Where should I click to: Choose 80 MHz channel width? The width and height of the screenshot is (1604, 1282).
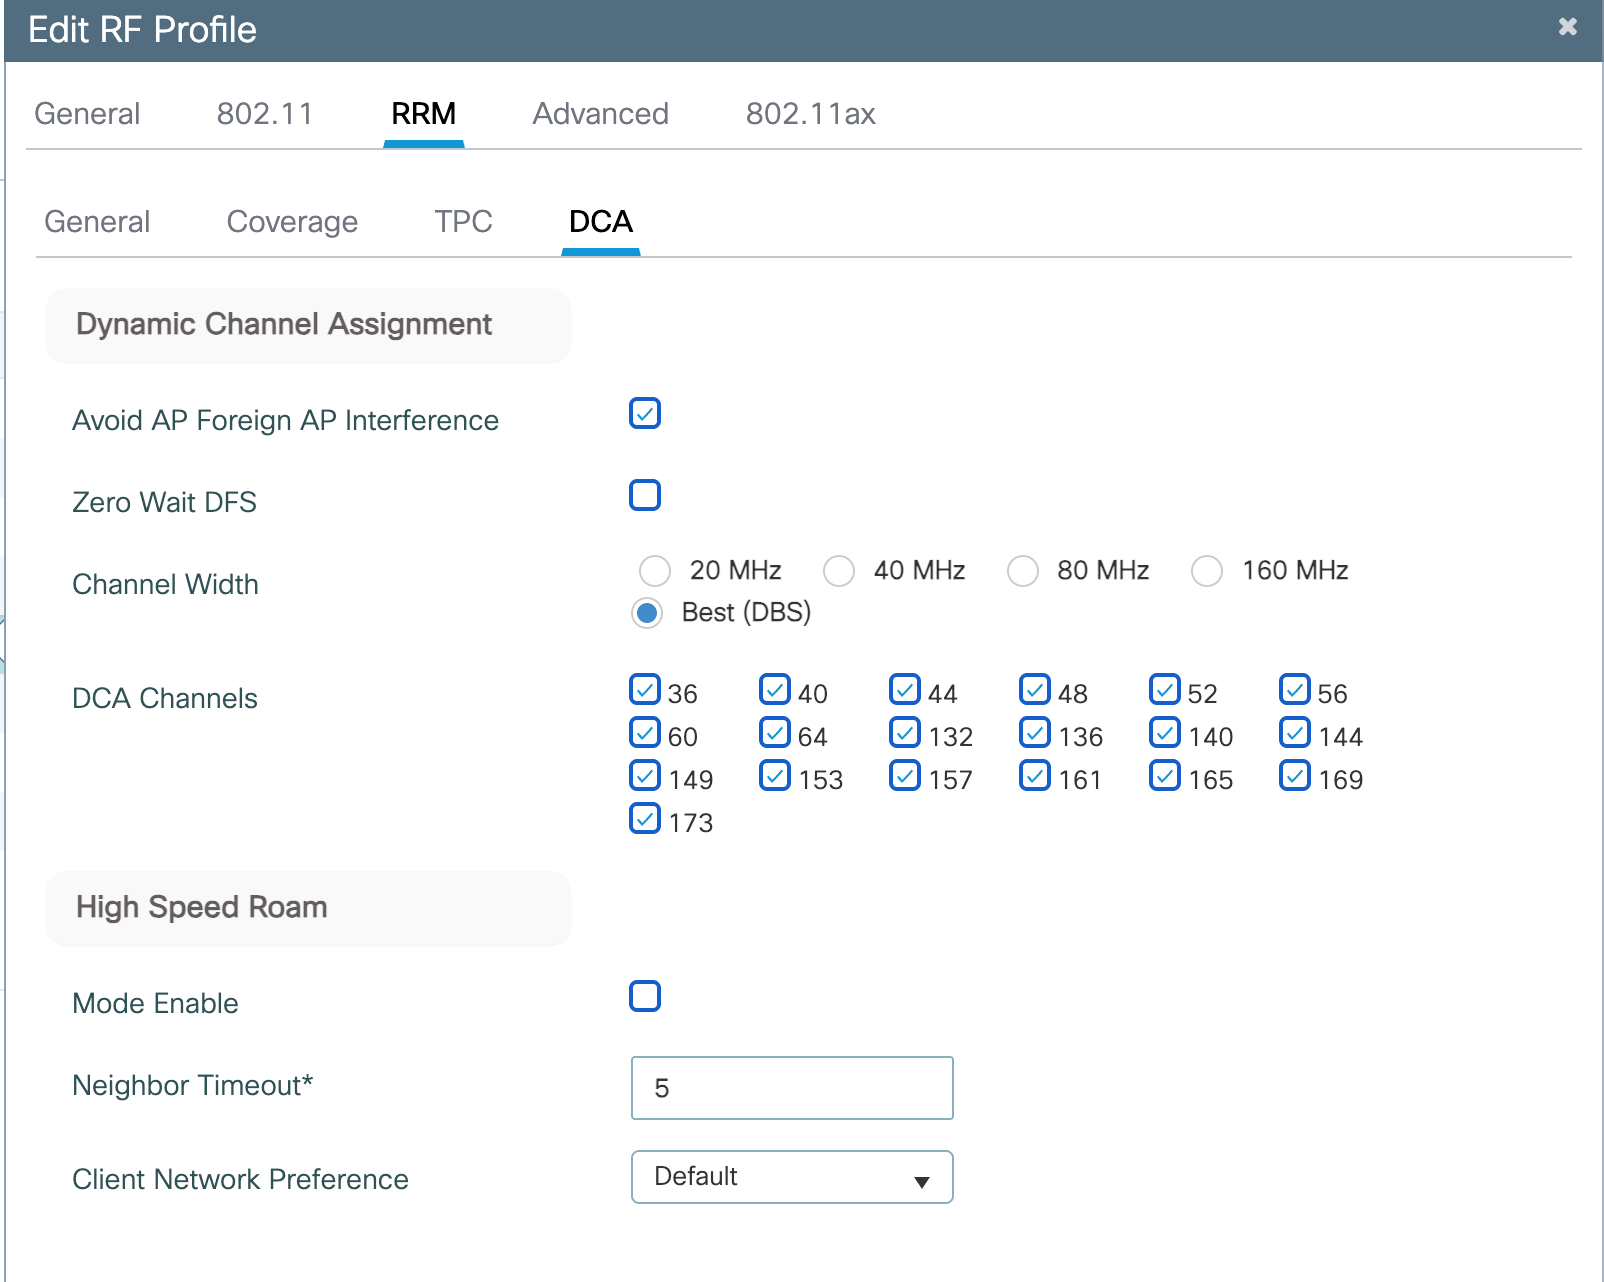point(1023,571)
